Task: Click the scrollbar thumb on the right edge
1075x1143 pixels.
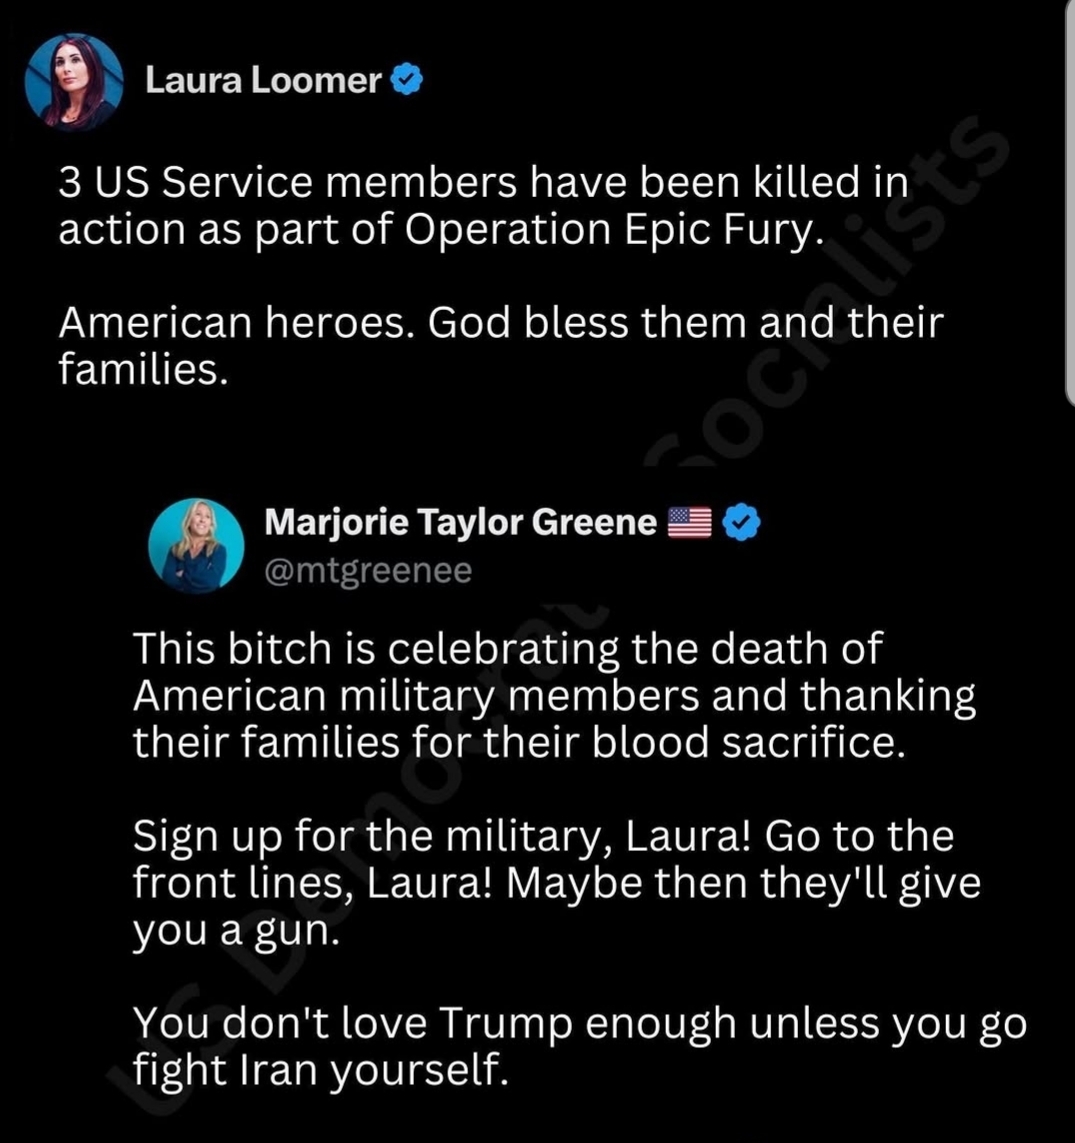Action: 1070,203
